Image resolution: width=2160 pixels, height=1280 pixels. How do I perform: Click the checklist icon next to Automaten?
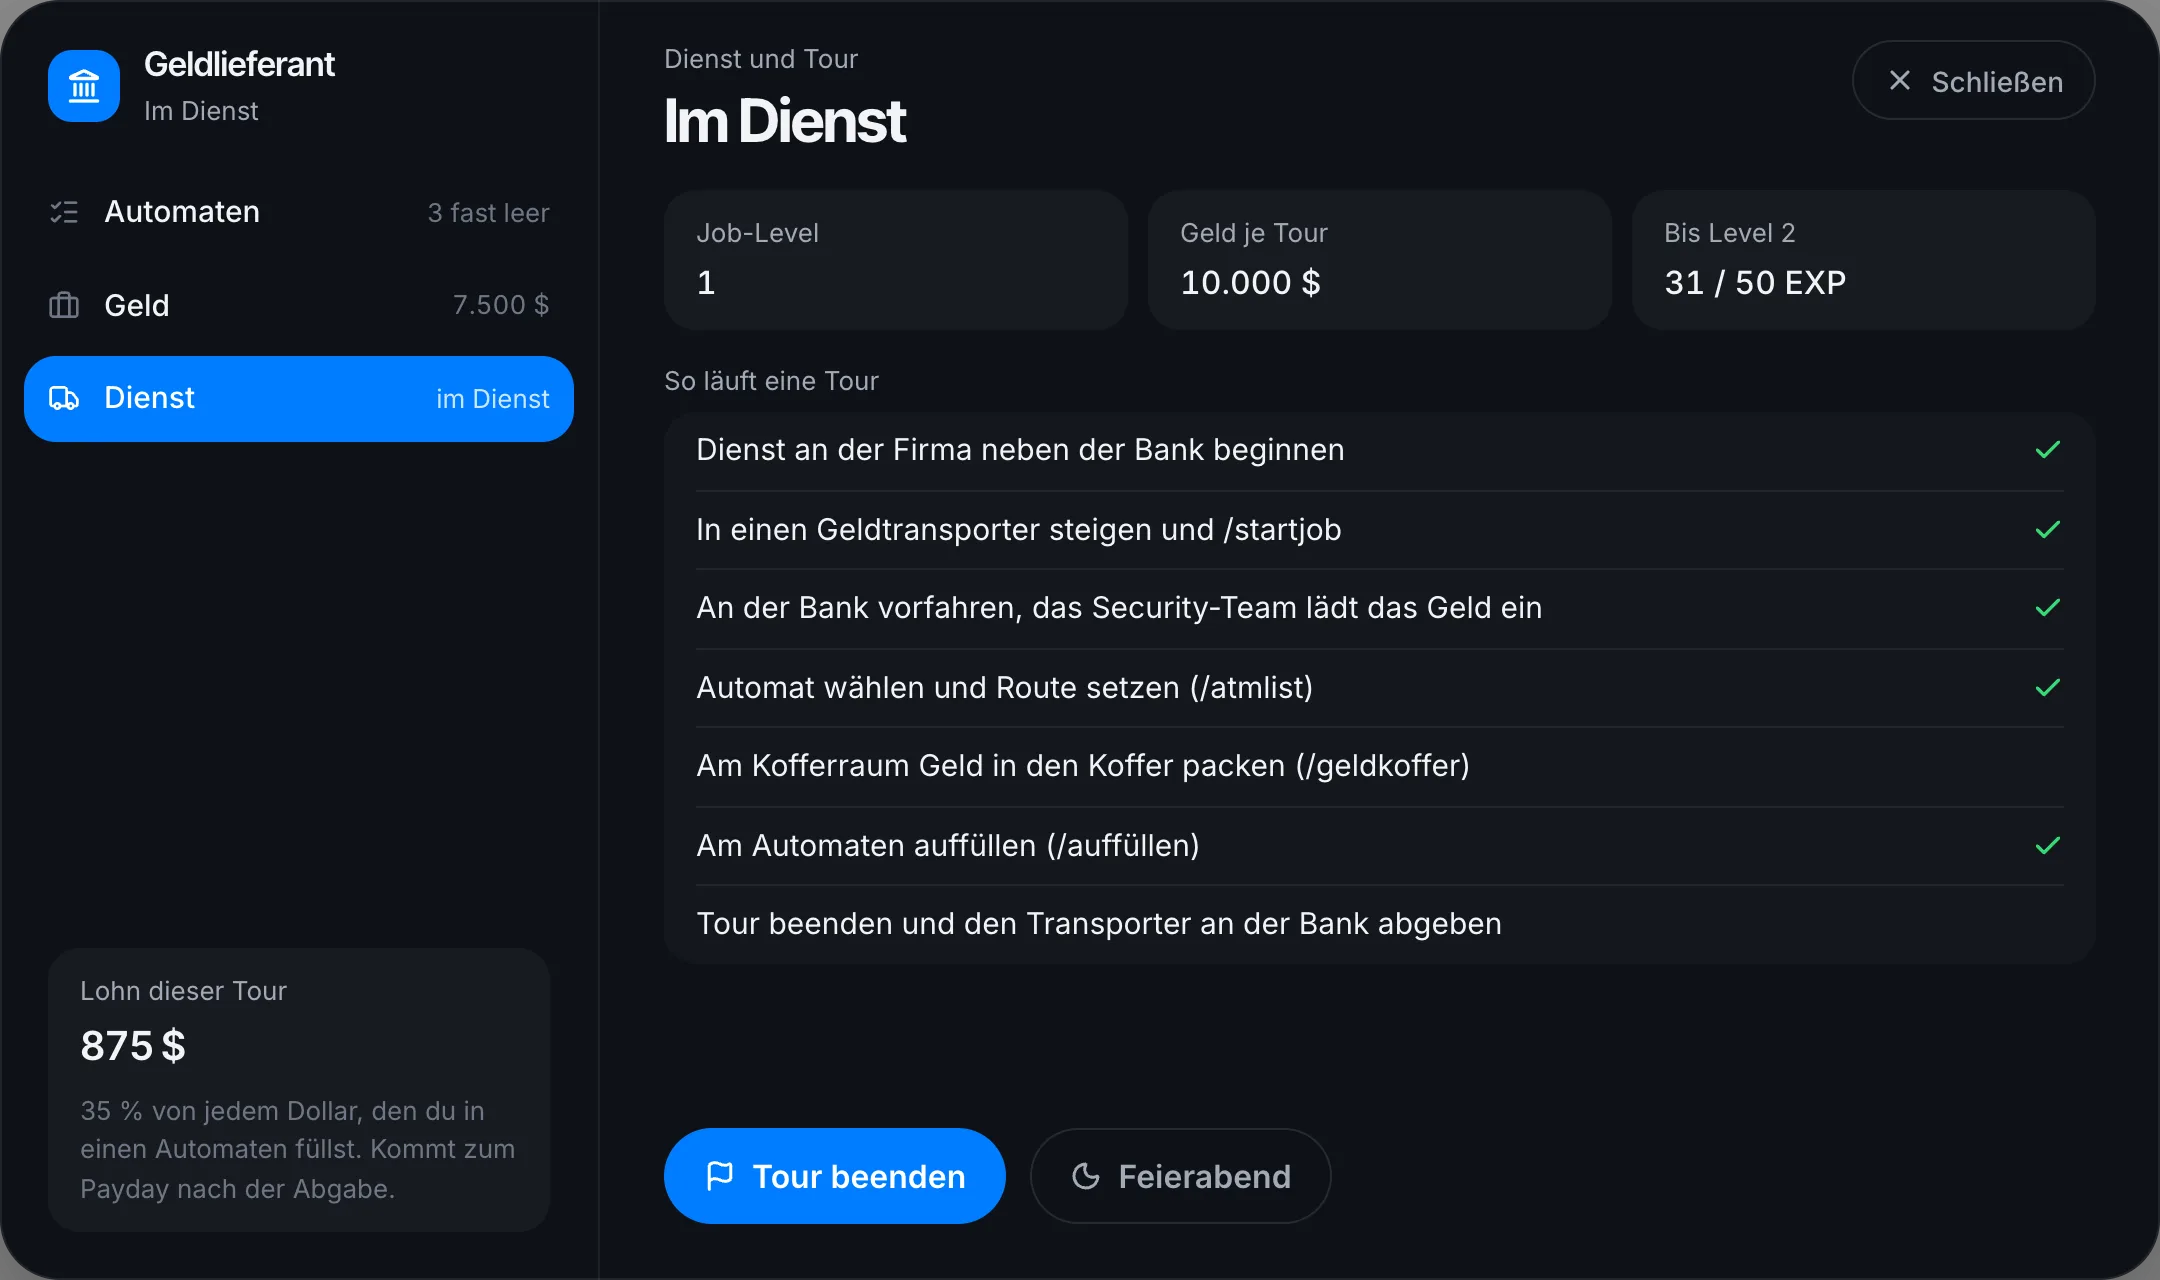click(64, 212)
